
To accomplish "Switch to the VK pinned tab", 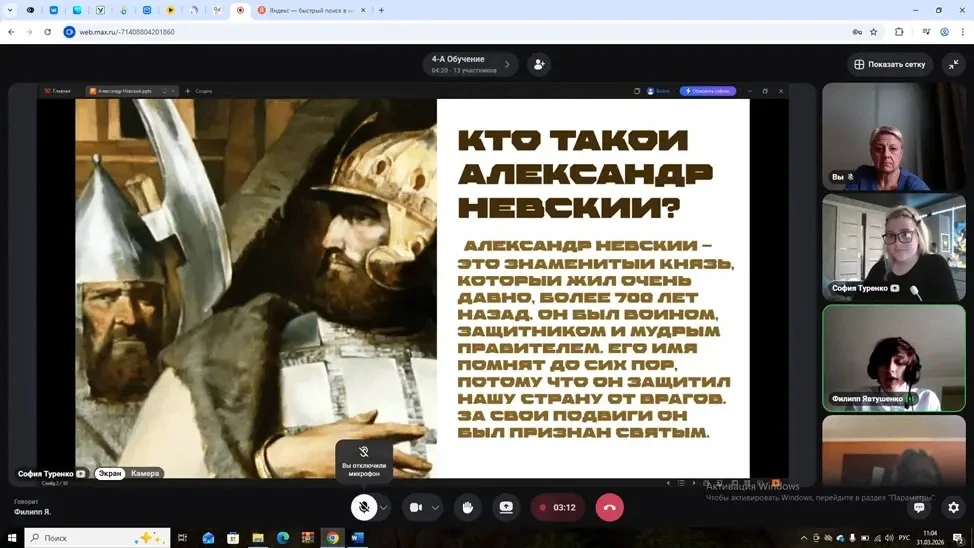I will (x=53, y=11).
